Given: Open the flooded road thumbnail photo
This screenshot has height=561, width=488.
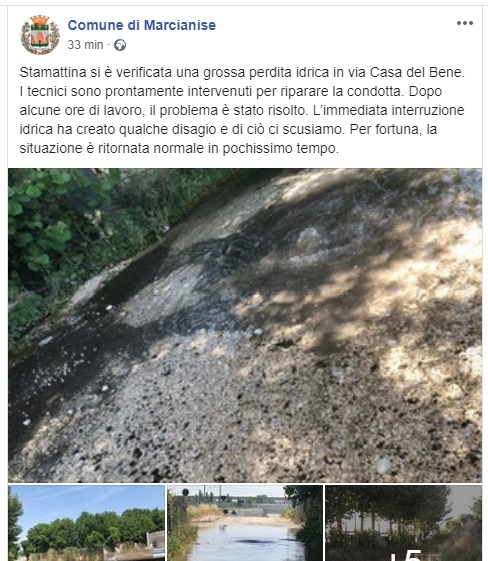Looking at the screenshot, I should [245, 523].
